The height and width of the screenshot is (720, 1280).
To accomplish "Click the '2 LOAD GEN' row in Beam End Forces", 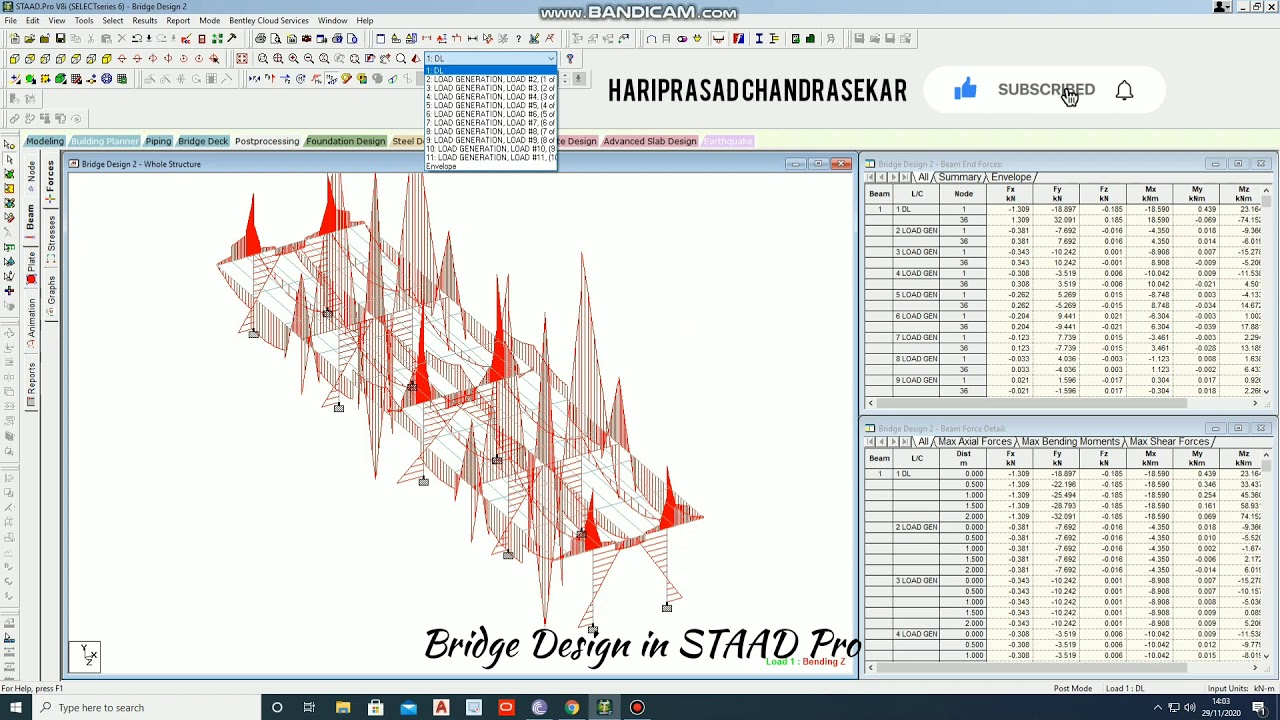I will coord(1064,231).
